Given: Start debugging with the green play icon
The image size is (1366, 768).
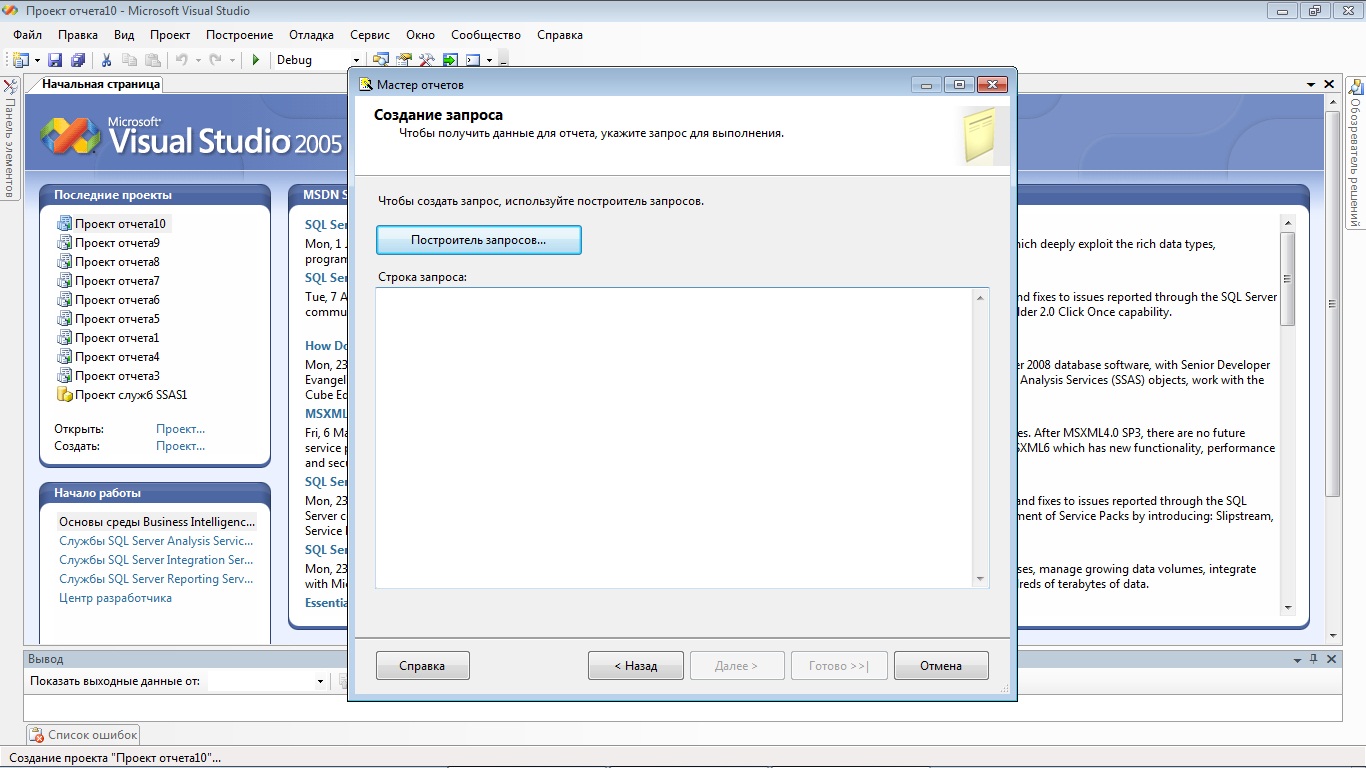Looking at the screenshot, I should click(x=256, y=60).
